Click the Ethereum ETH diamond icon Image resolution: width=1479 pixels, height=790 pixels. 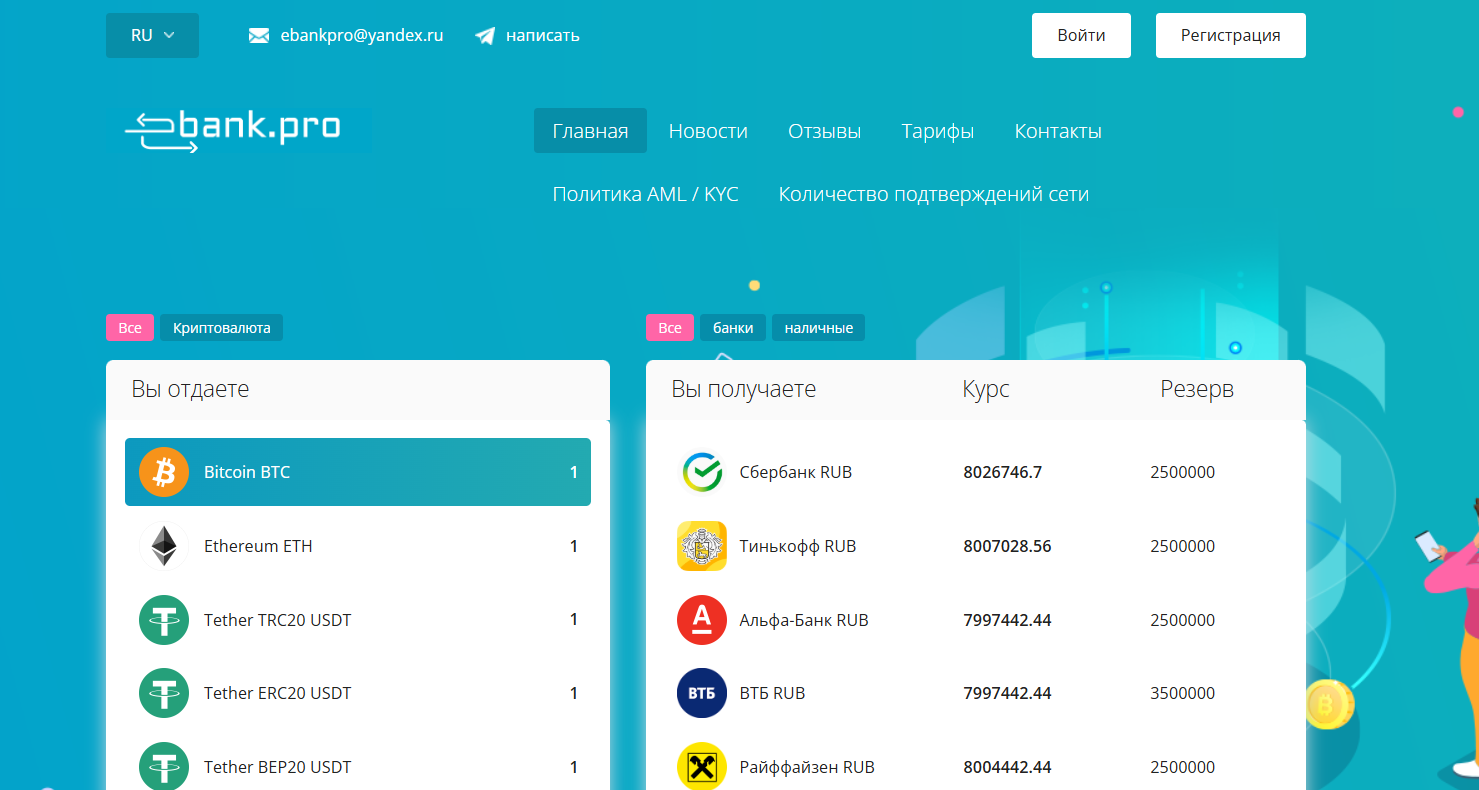click(x=164, y=546)
